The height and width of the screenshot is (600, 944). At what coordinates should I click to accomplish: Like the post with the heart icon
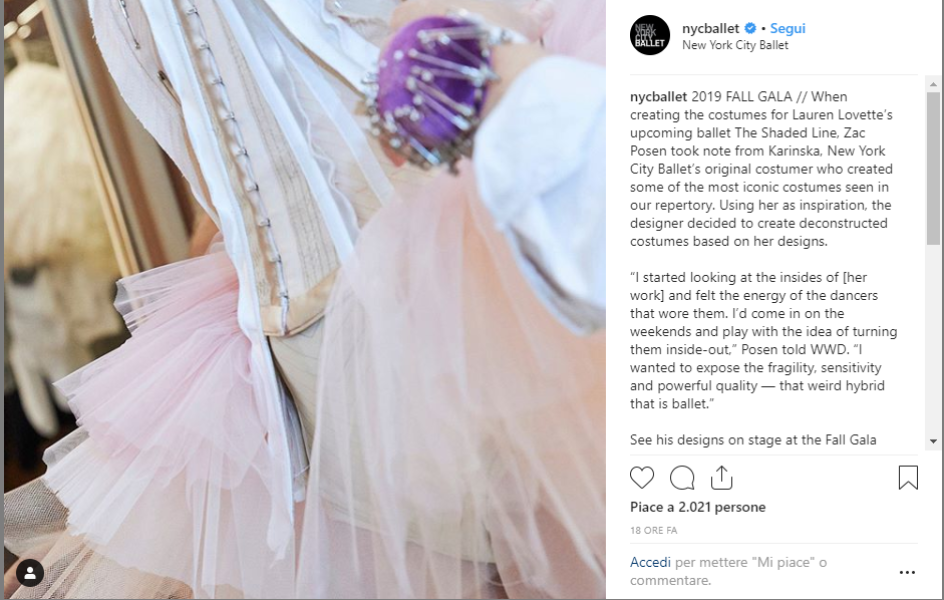tap(642, 478)
